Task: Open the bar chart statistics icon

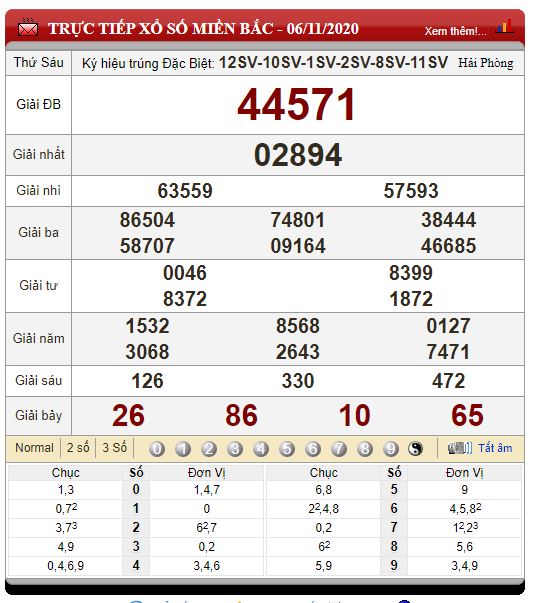Action: (x=505, y=27)
